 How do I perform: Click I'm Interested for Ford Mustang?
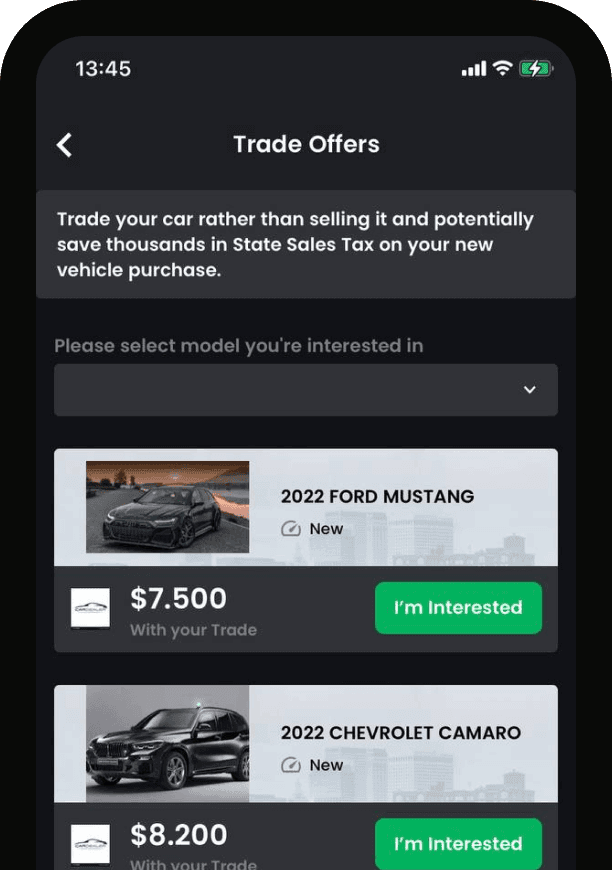point(458,608)
